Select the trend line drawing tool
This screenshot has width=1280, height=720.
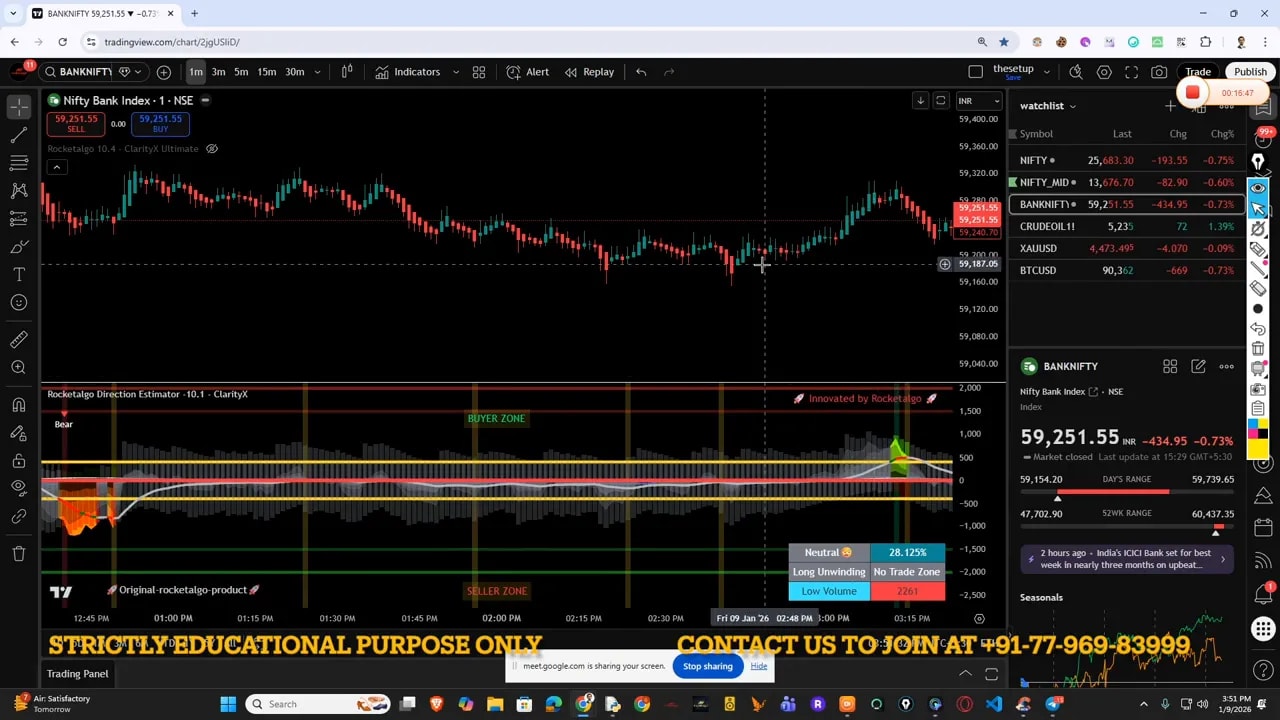(x=19, y=133)
